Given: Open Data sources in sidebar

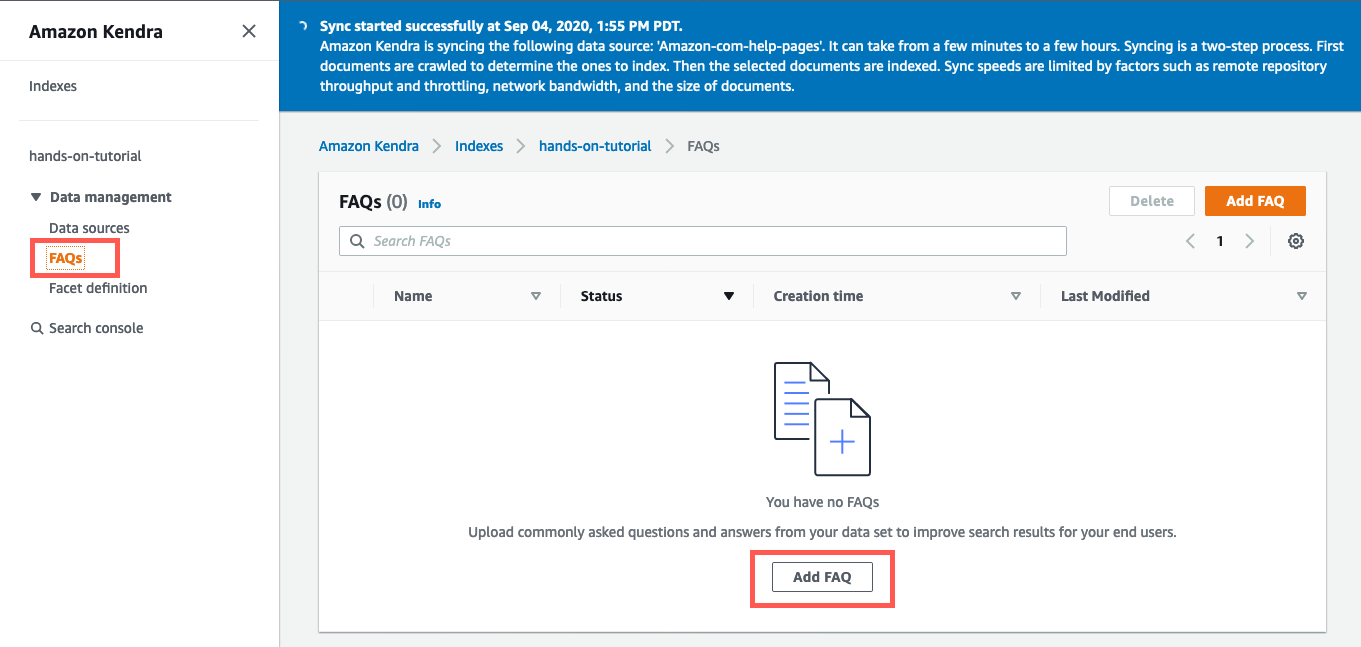Looking at the screenshot, I should click(89, 228).
